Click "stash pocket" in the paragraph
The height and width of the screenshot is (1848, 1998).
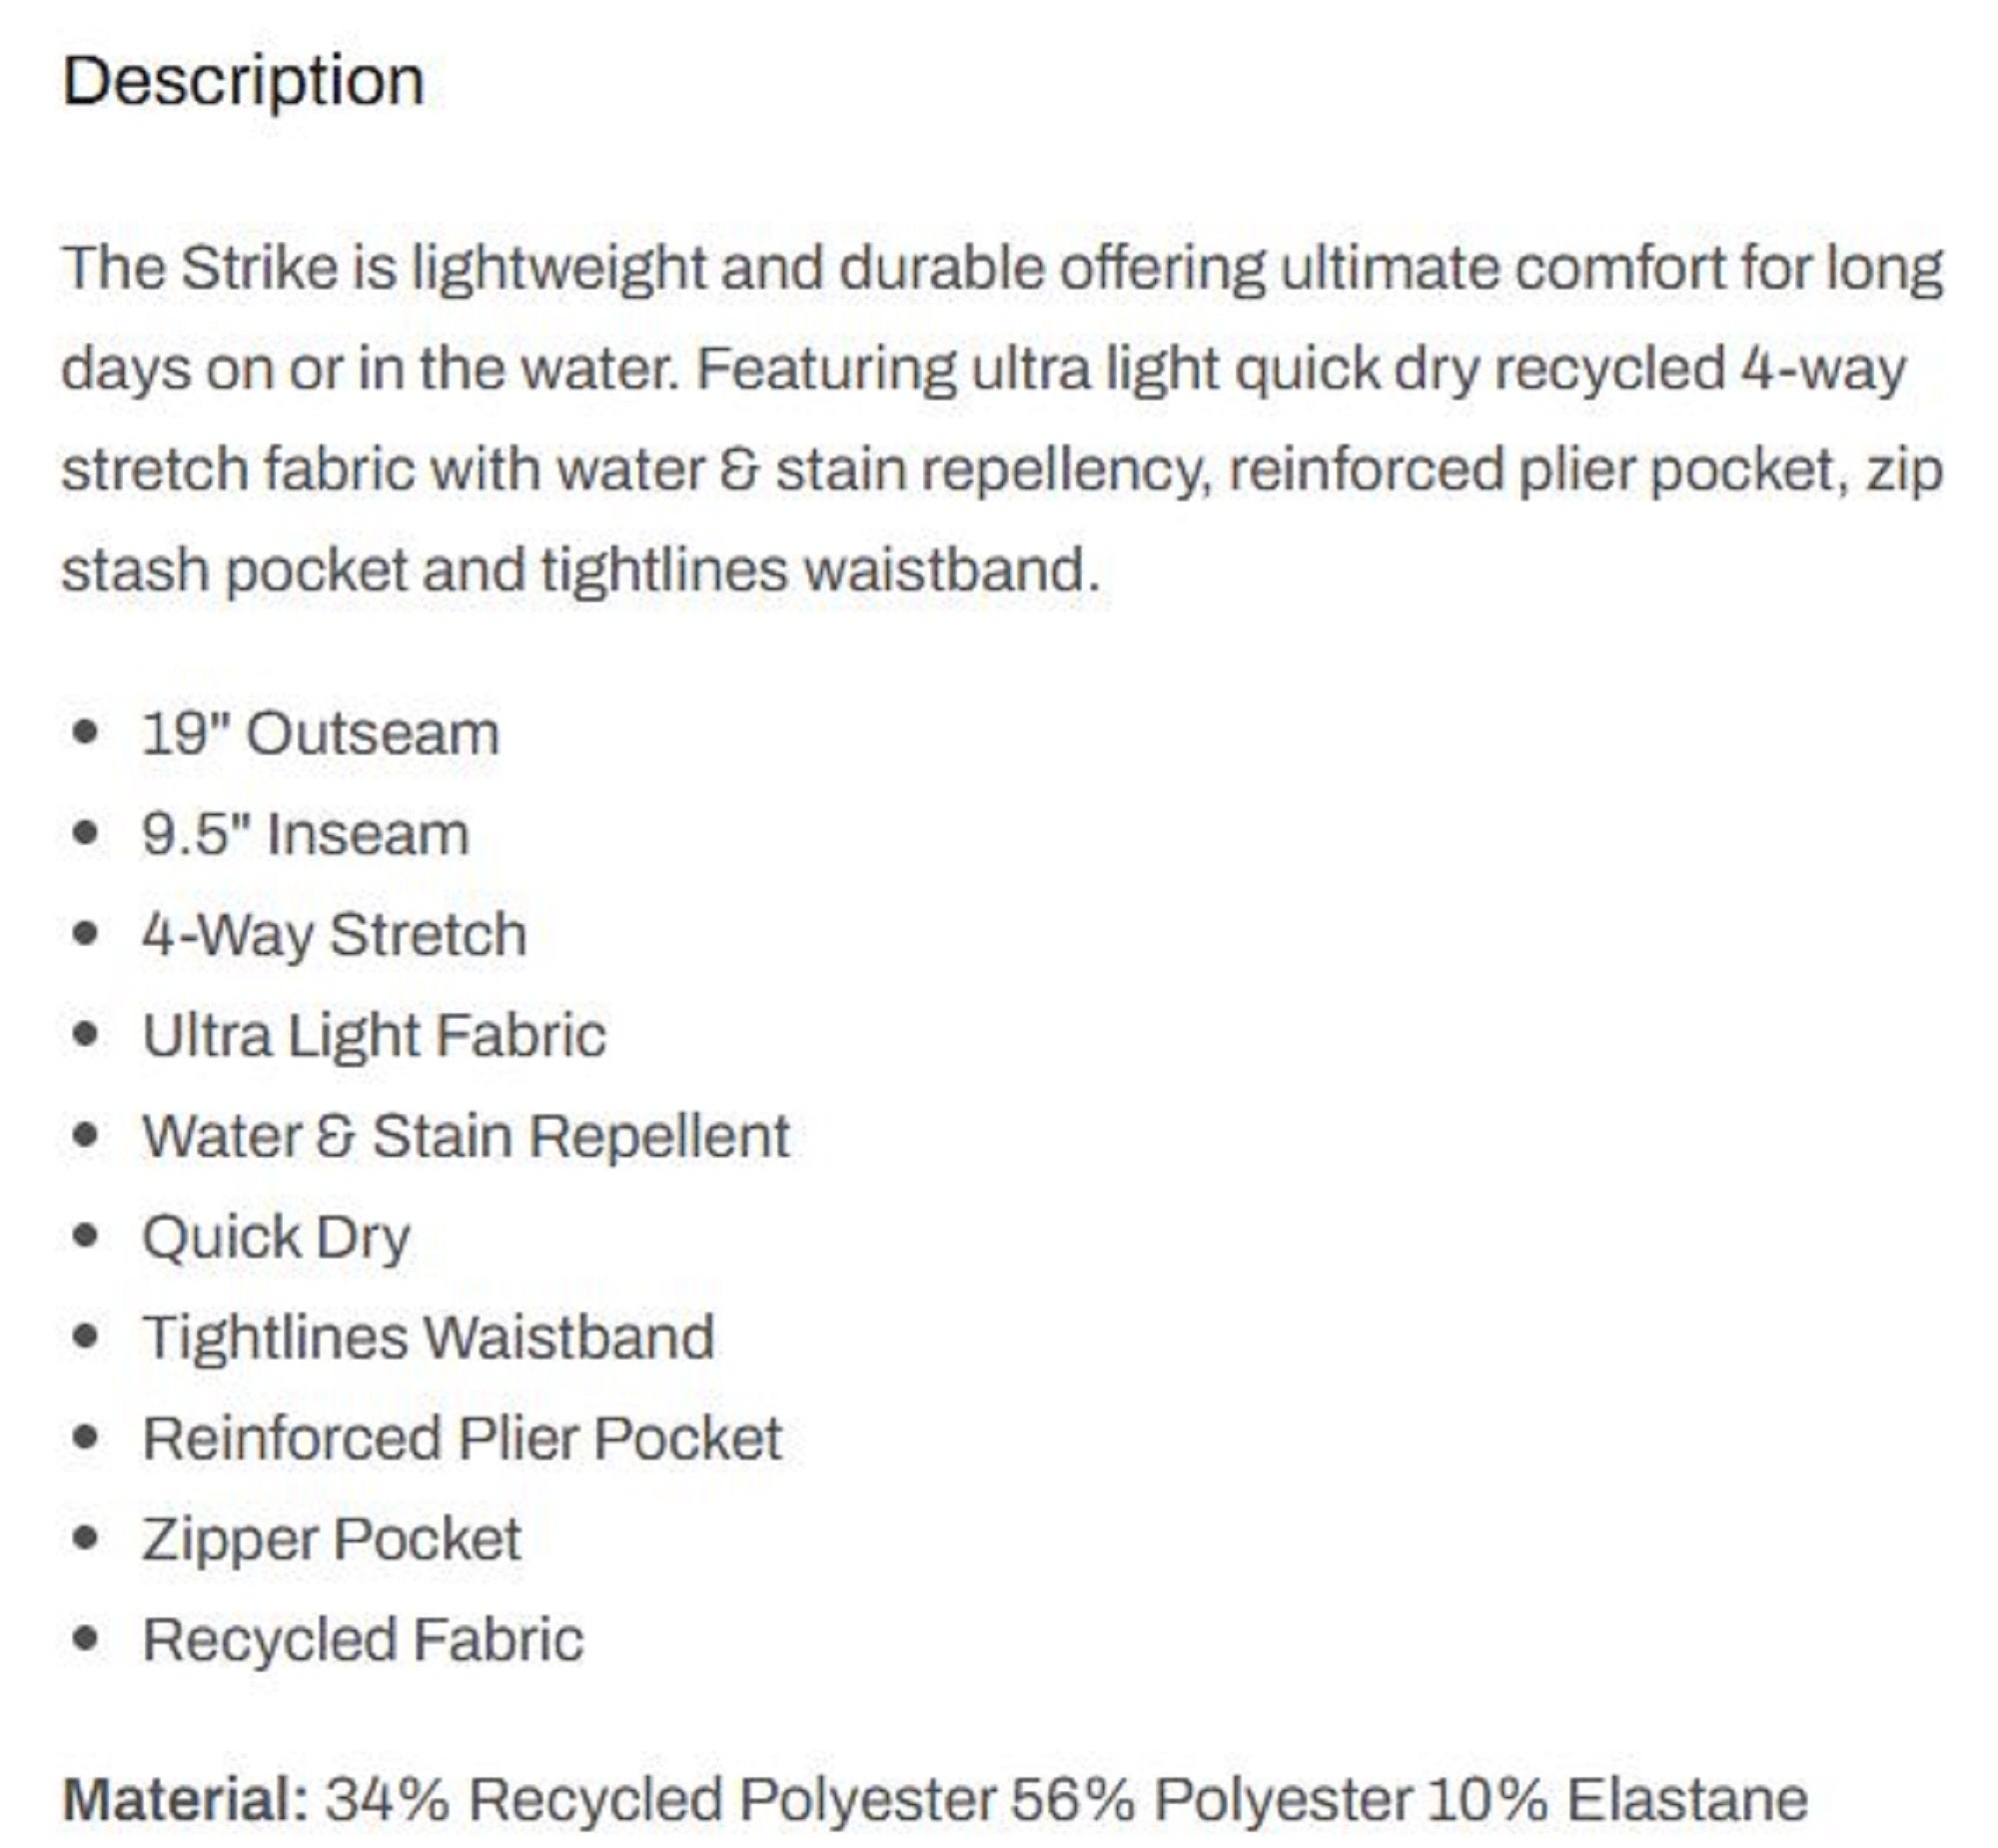(x=235, y=570)
